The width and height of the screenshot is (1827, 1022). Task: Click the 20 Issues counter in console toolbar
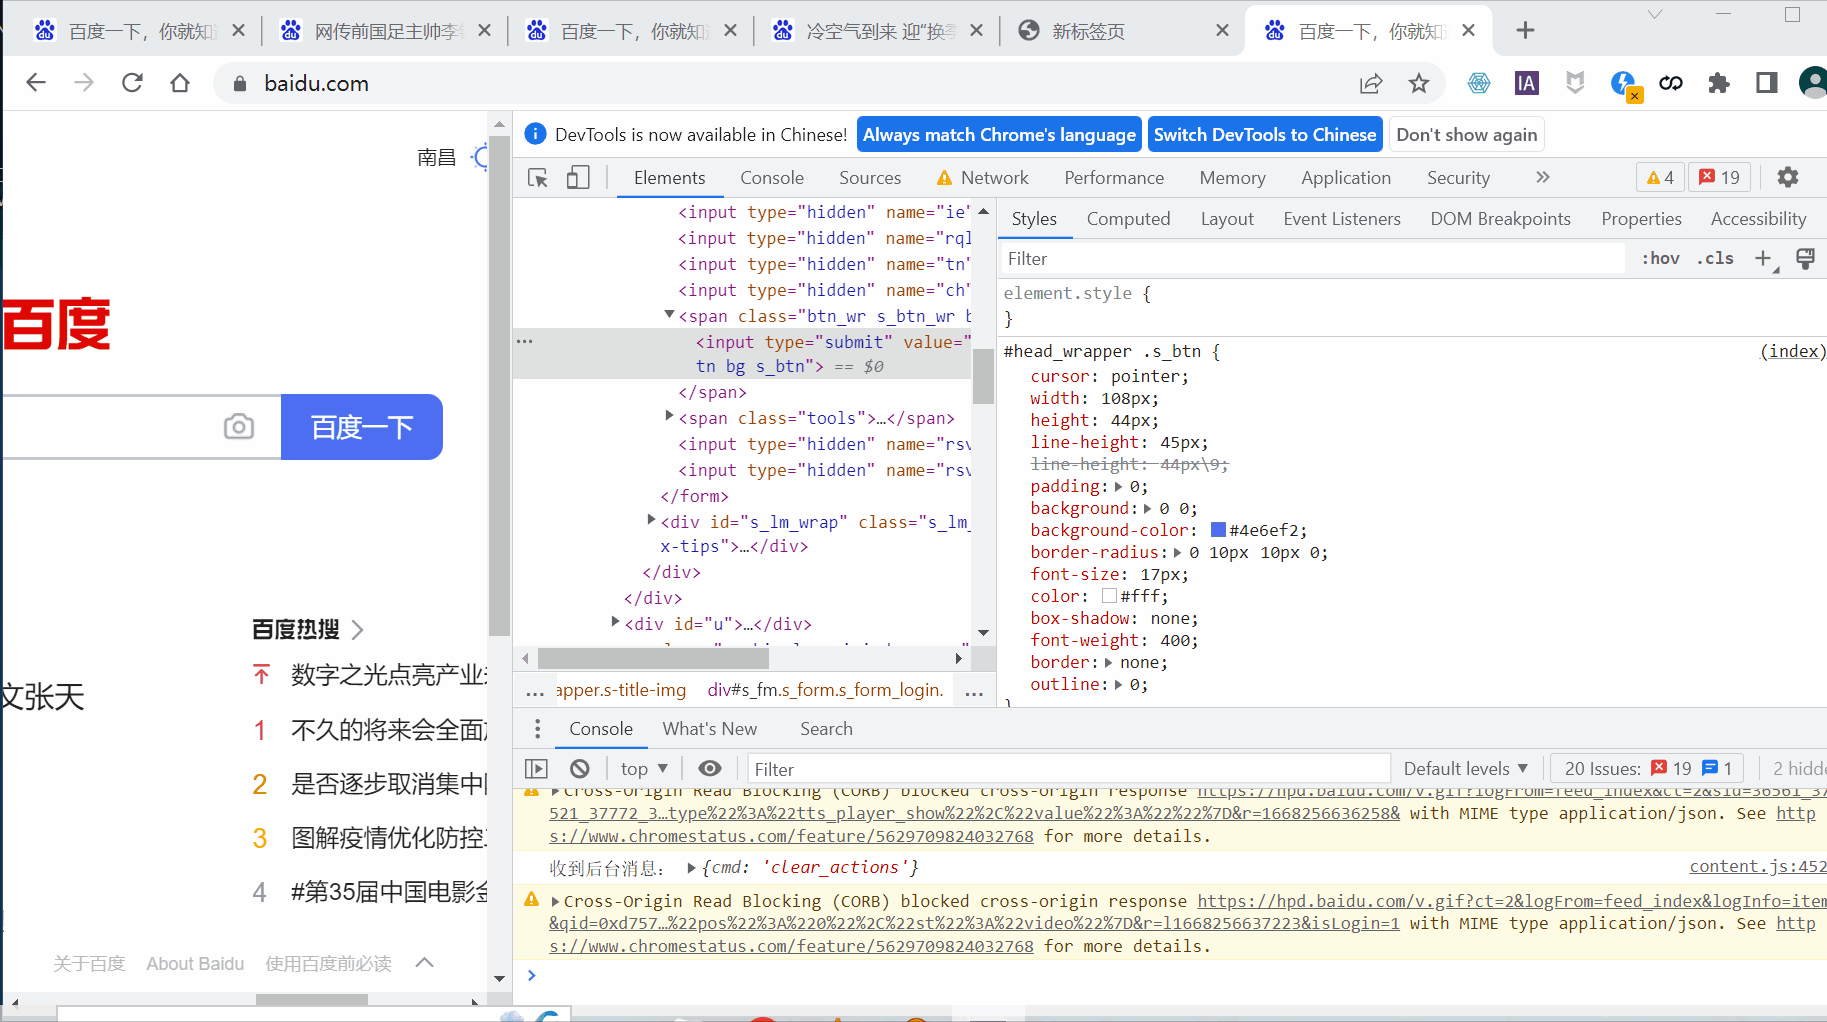pos(1646,768)
